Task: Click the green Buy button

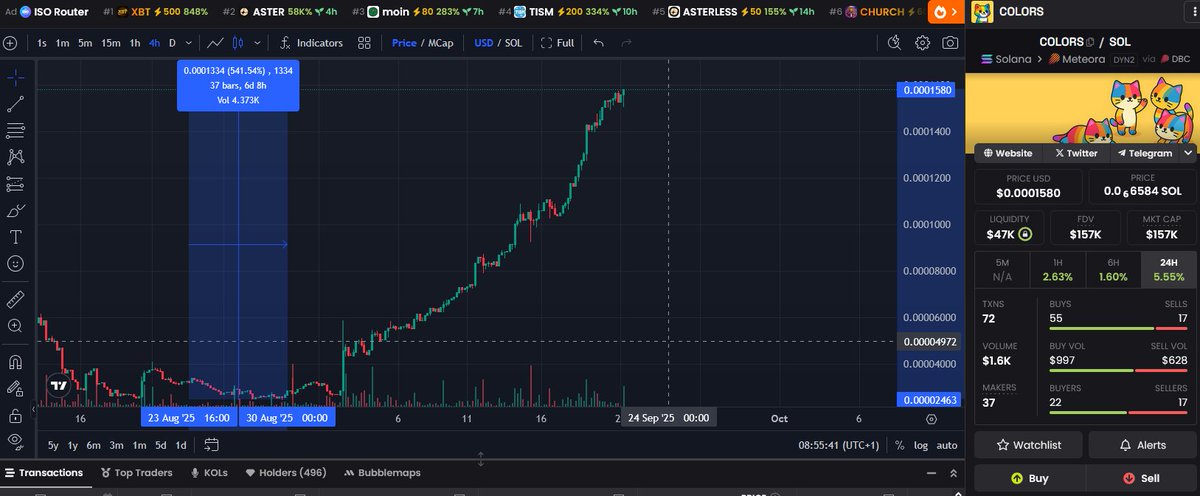Action: (x=1029, y=478)
